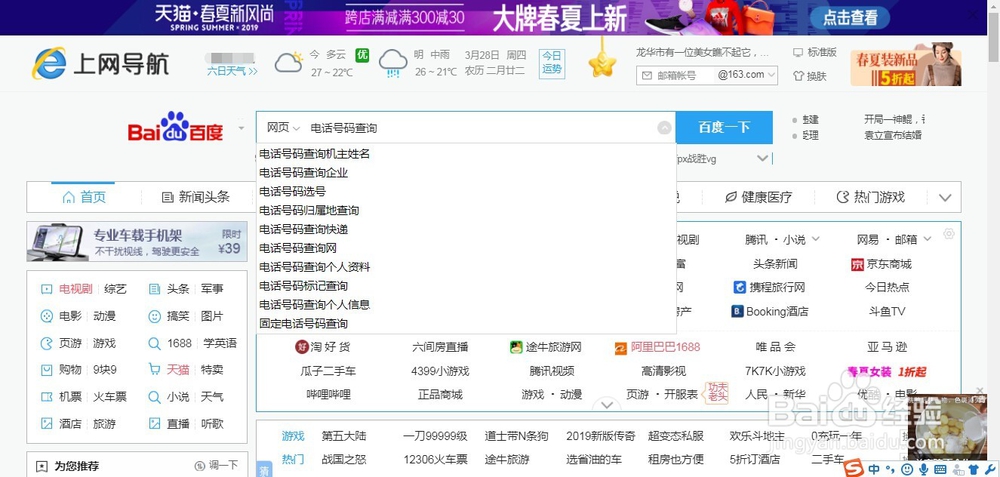
Task: Click the 今日运势 button
Action: click(x=552, y=64)
